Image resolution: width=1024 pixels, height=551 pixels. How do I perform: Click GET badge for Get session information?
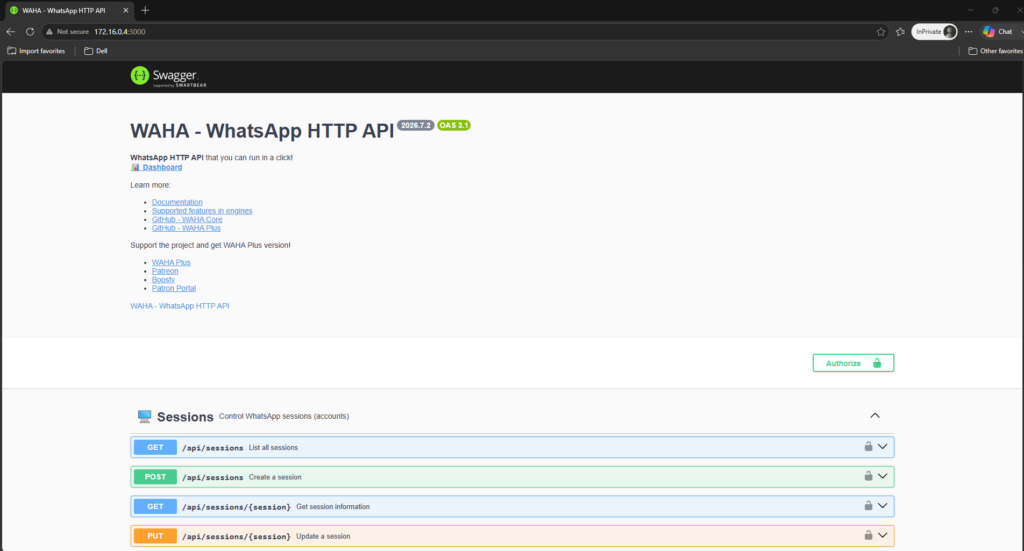point(155,507)
